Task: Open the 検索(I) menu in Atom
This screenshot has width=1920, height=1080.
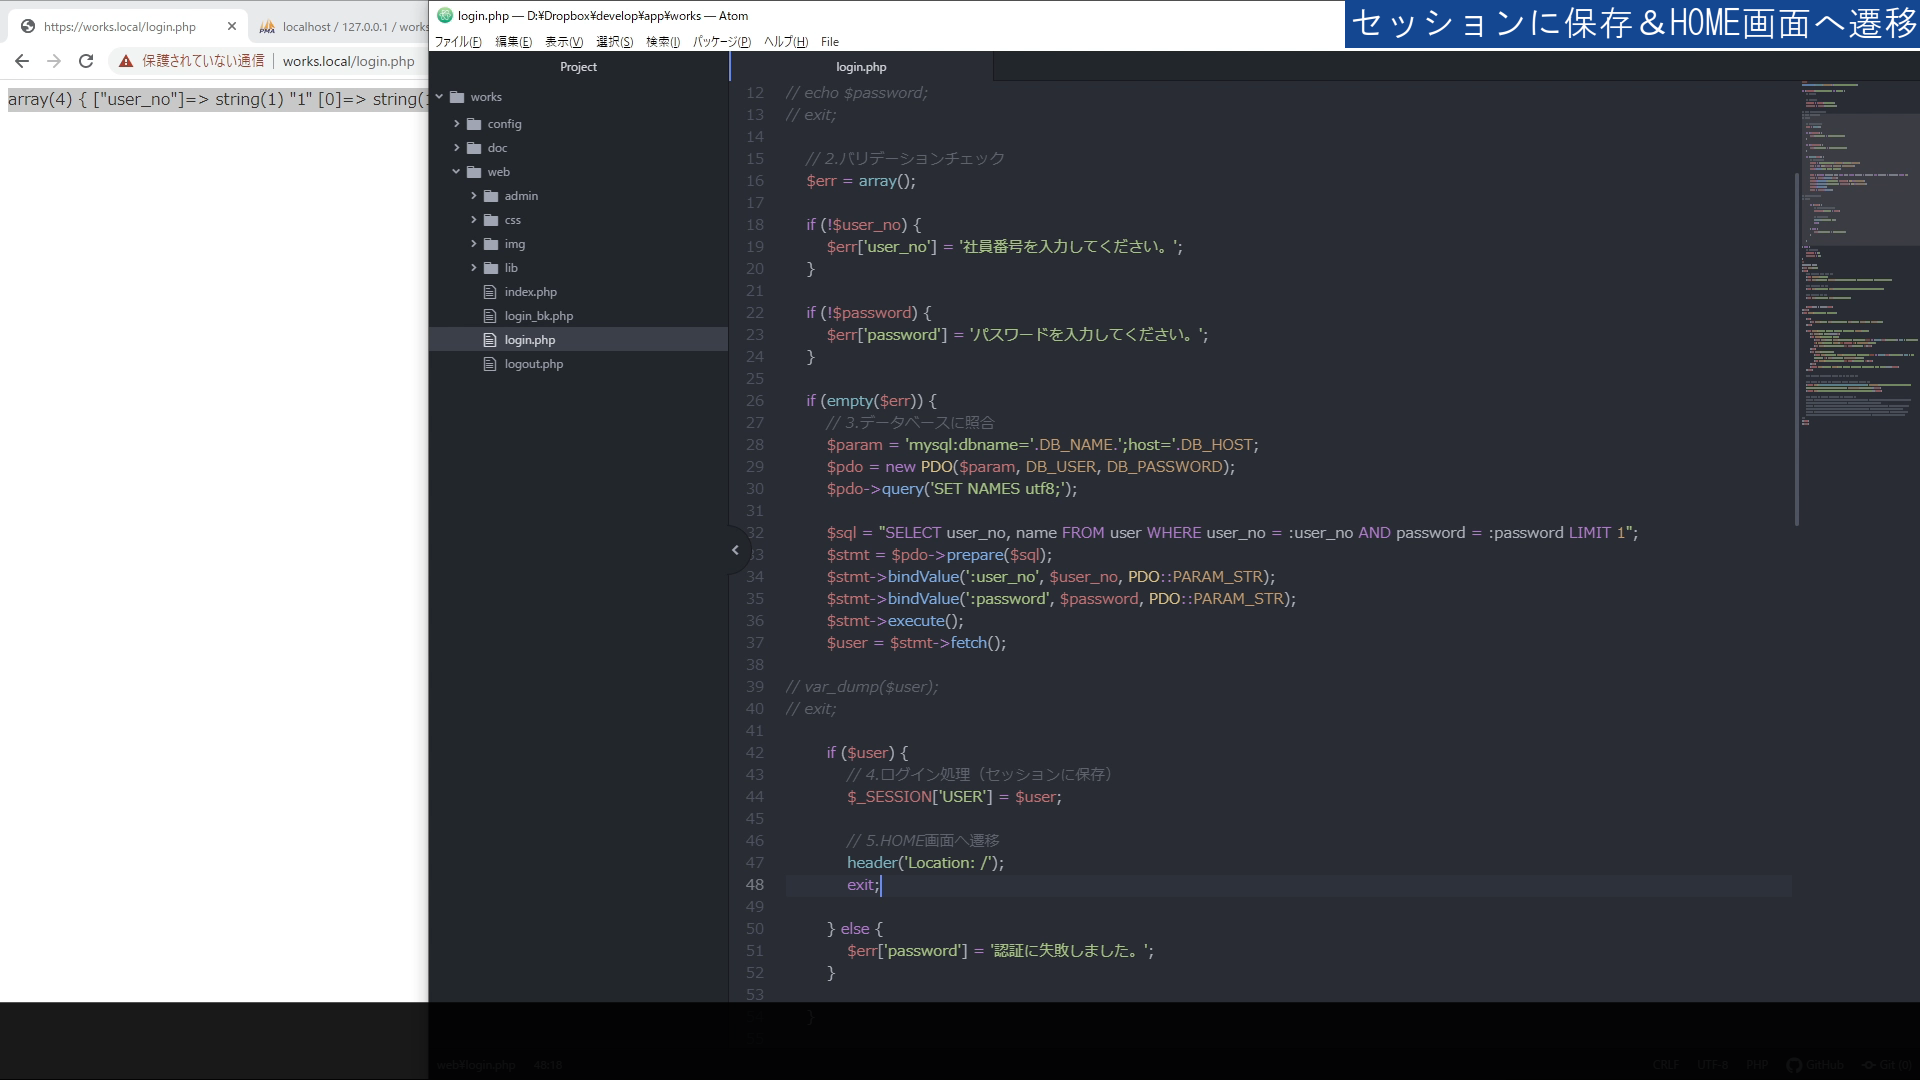Action: coord(663,42)
